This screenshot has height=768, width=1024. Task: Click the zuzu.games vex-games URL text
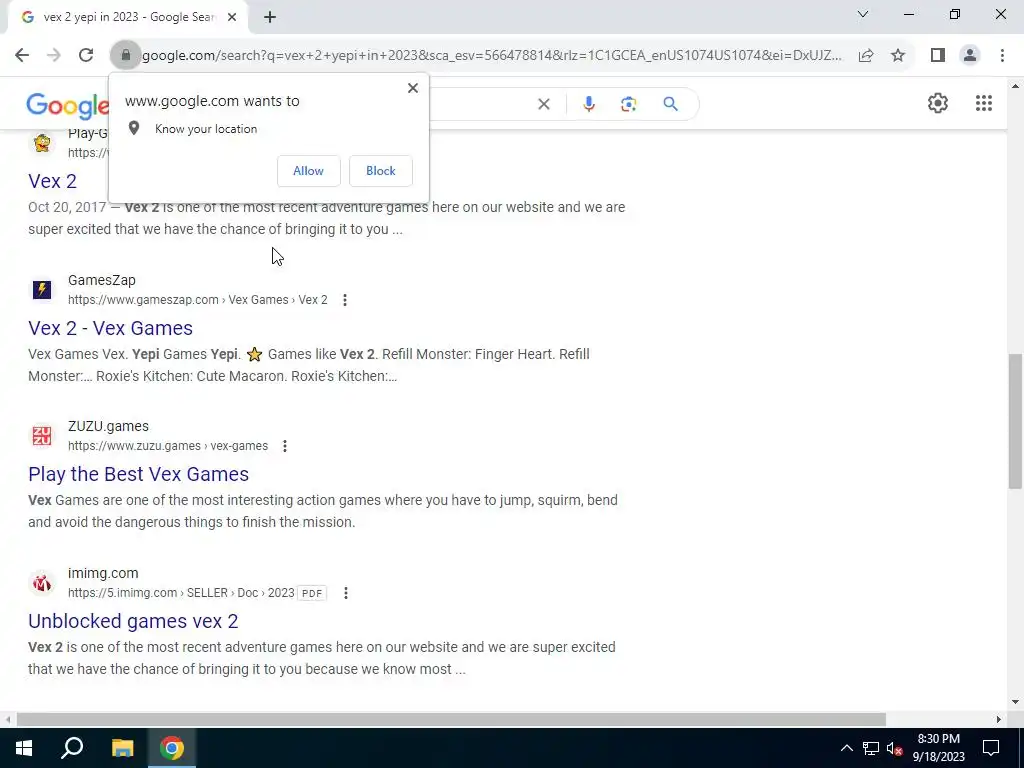point(168,446)
